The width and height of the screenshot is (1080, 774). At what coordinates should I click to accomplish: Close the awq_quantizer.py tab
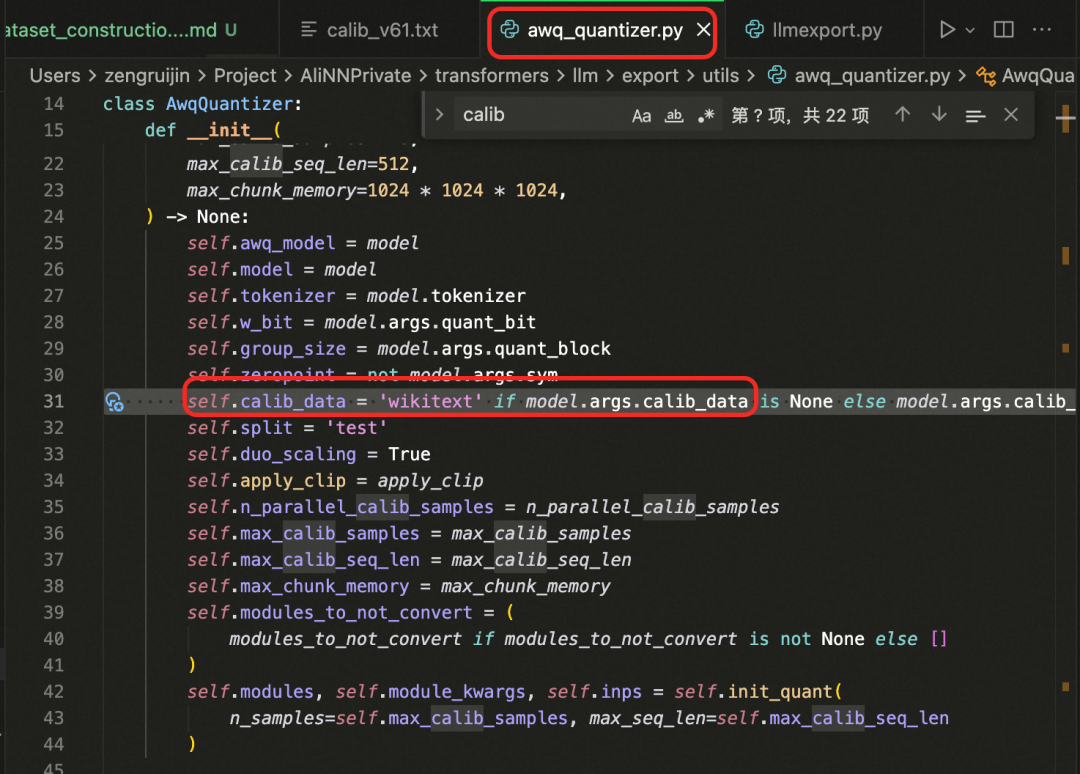click(703, 30)
